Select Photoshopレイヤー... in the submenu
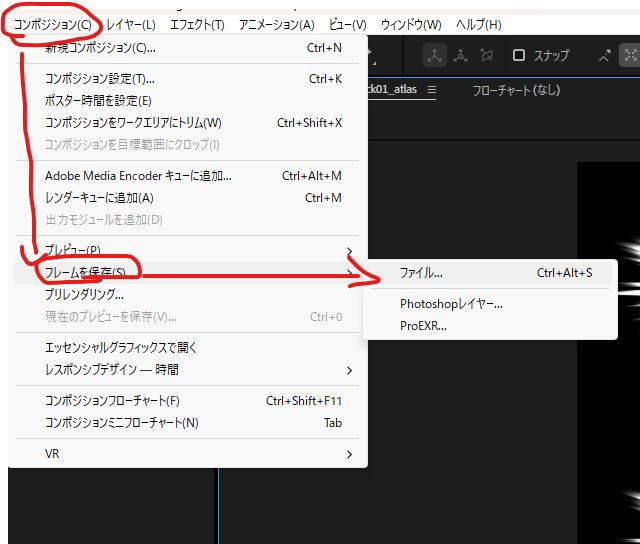 tap(451, 304)
